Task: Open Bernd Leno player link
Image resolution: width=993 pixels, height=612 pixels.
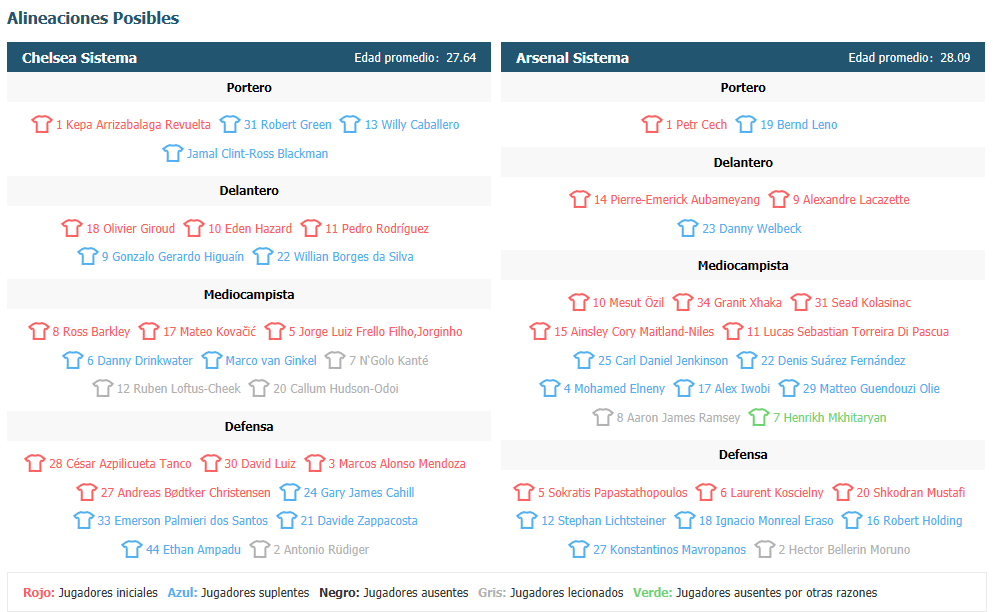Action: [798, 125]
